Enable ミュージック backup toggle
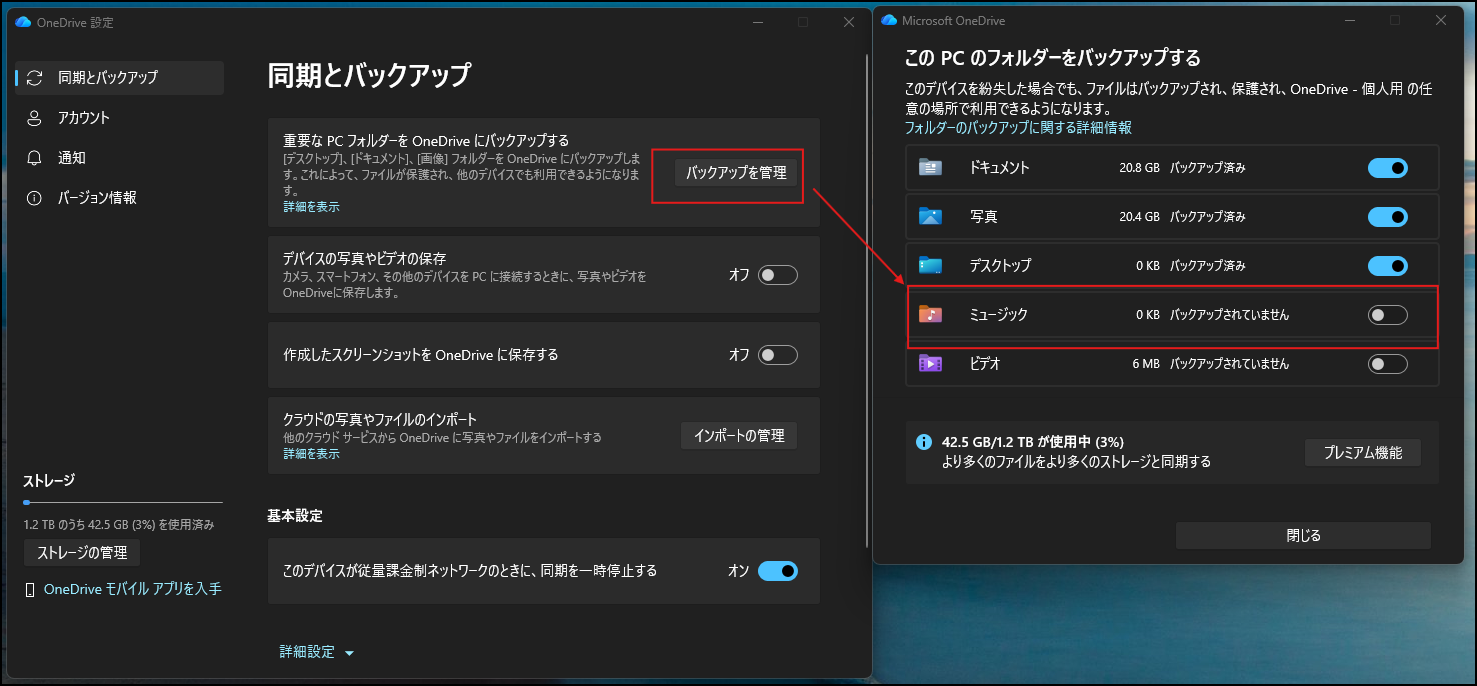This screenshot has width=1477, height=686. (1387, 315)
